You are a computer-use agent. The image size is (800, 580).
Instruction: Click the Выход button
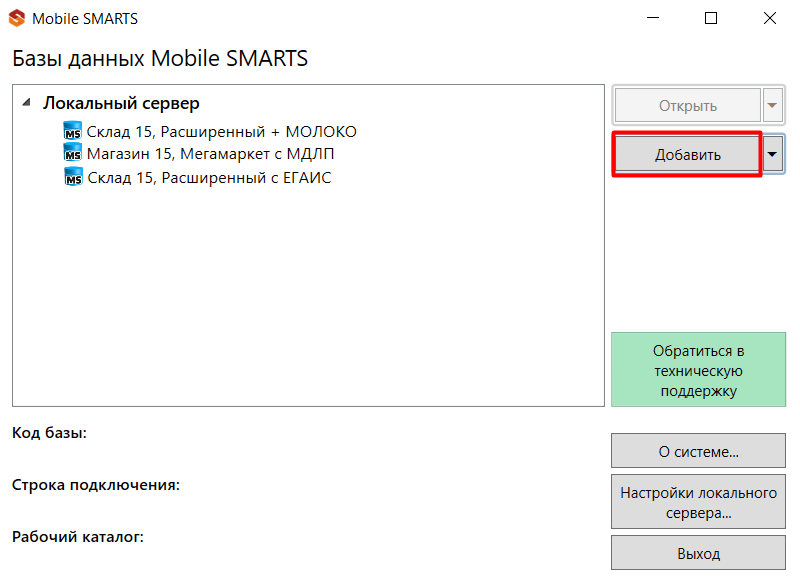click(698, 553)
